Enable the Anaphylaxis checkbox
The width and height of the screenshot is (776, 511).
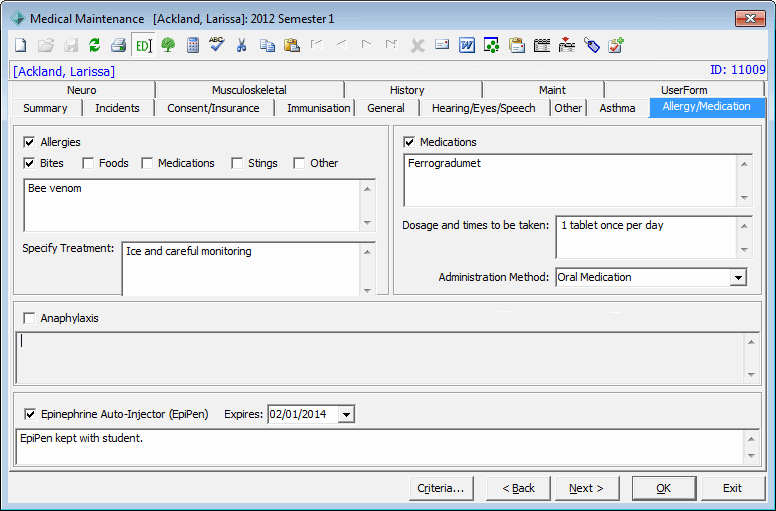point(29,318)
